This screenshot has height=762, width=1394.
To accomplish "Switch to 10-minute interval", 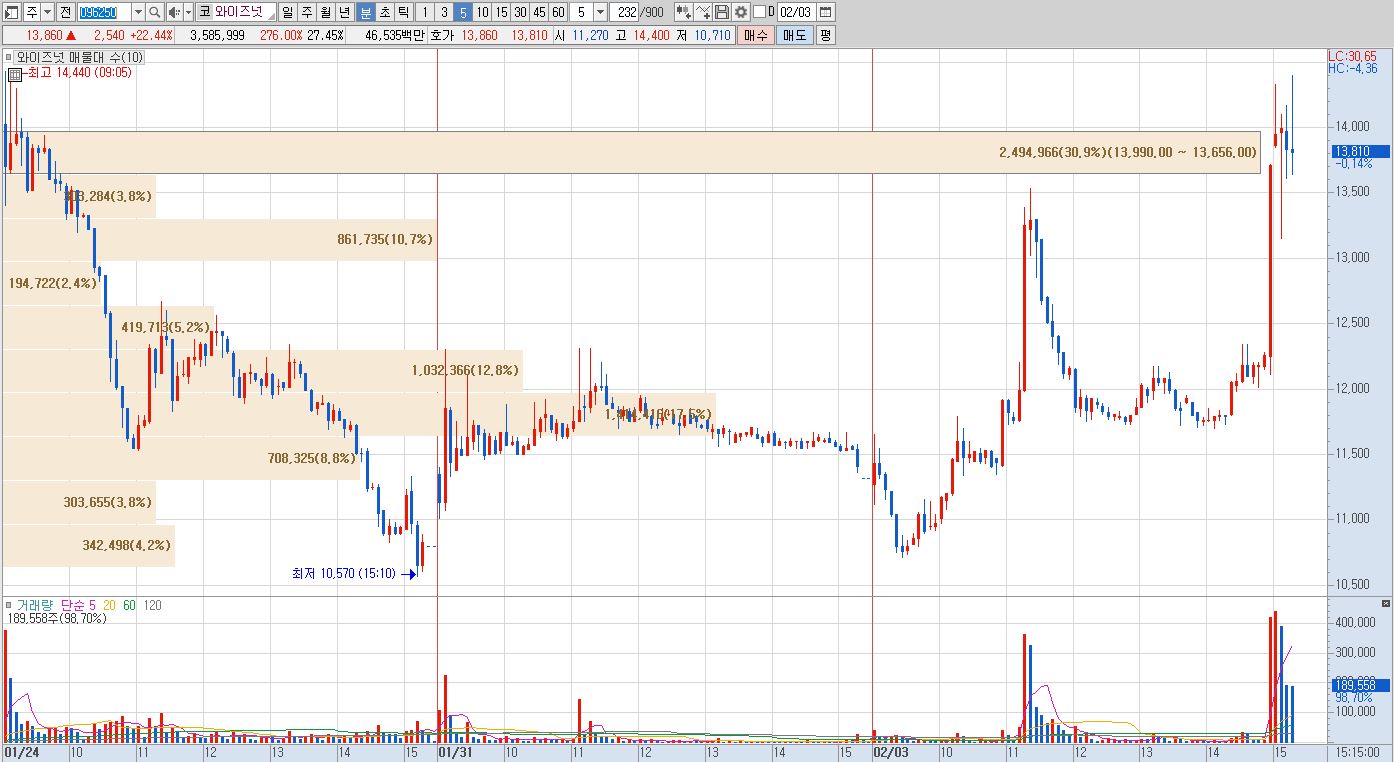I will pyautogui.click(x=482, y=12).
